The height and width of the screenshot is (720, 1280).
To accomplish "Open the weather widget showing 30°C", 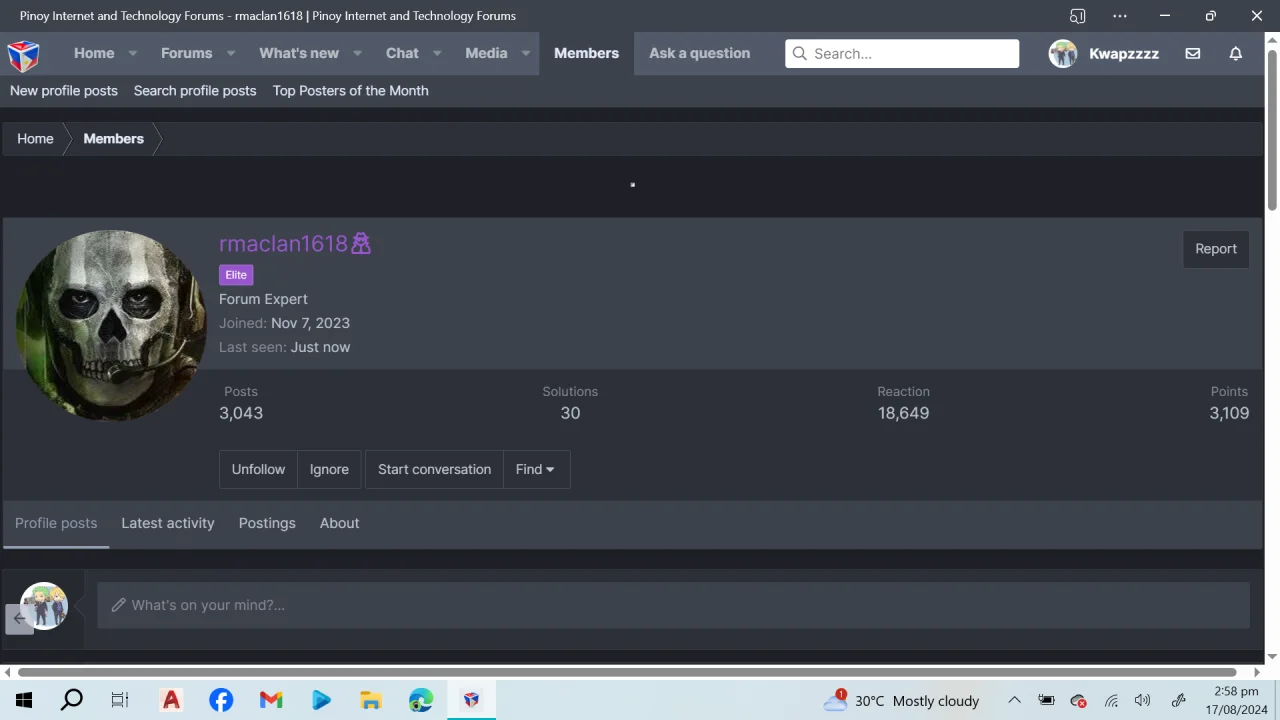I will [x=902, y=701].
